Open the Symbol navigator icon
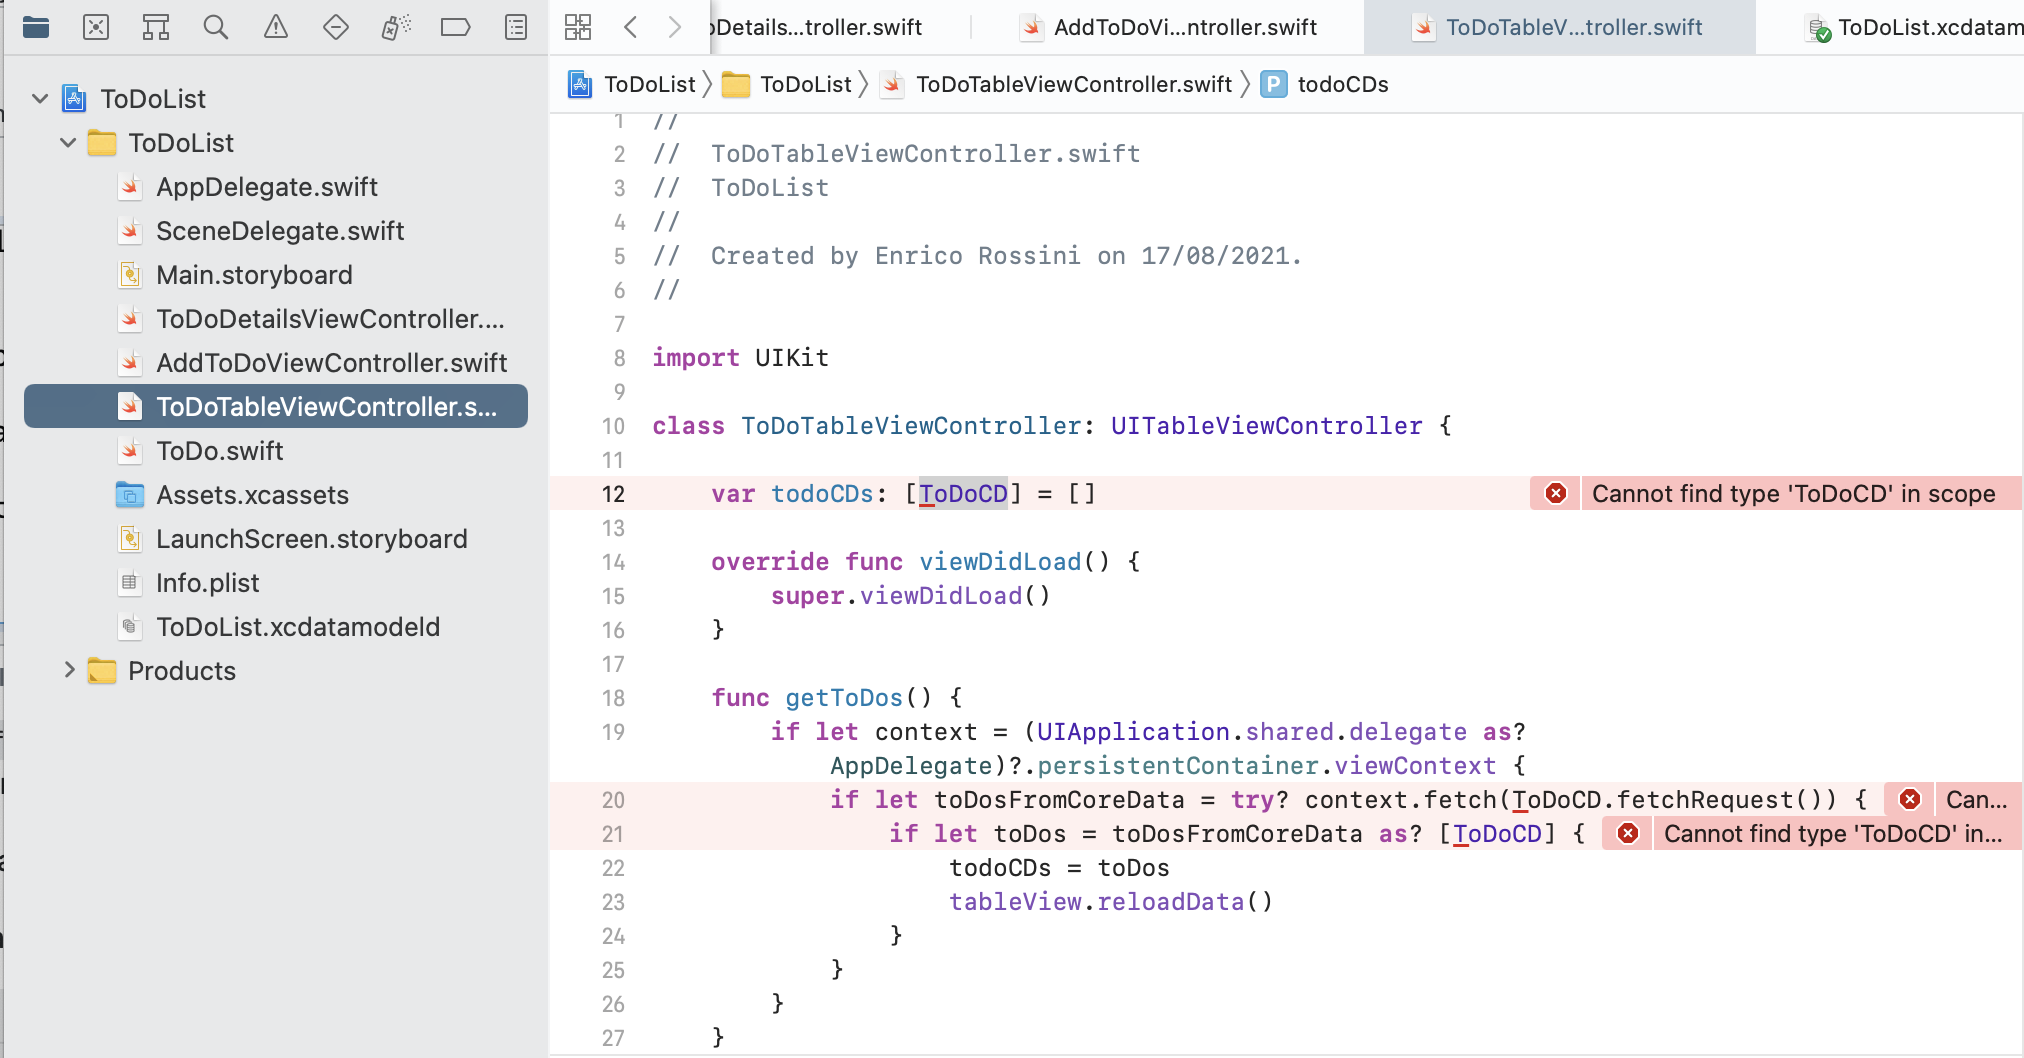This screenshot has height=1058, width=2024. pyautogui.click(x=156, y=27)
